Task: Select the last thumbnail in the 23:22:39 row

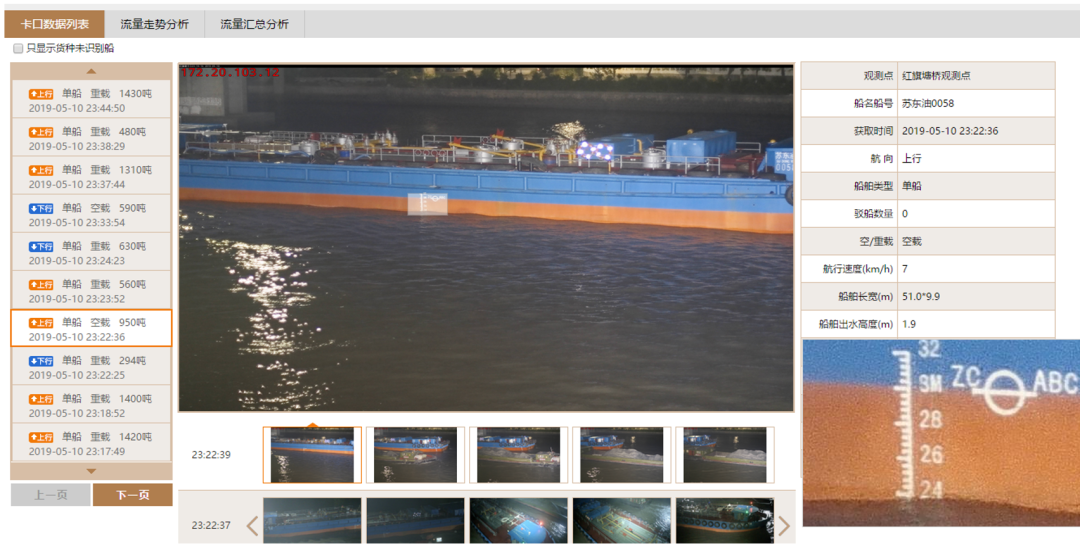Action: [725, 455]
